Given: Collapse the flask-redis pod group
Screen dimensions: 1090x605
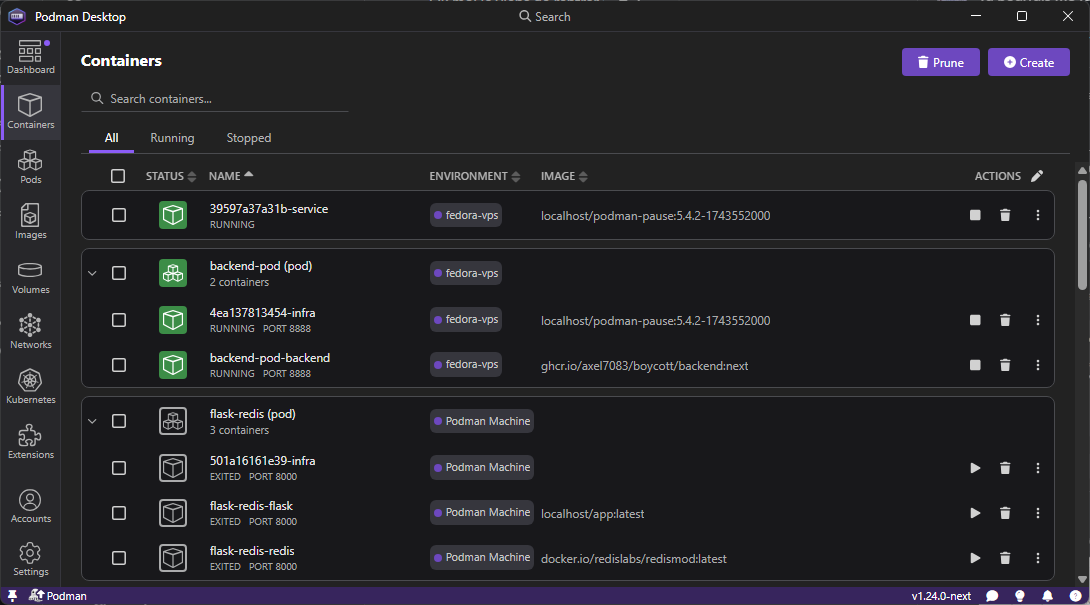Looking at the screenshot, I should pyautogui.click(x=93, y=421).
